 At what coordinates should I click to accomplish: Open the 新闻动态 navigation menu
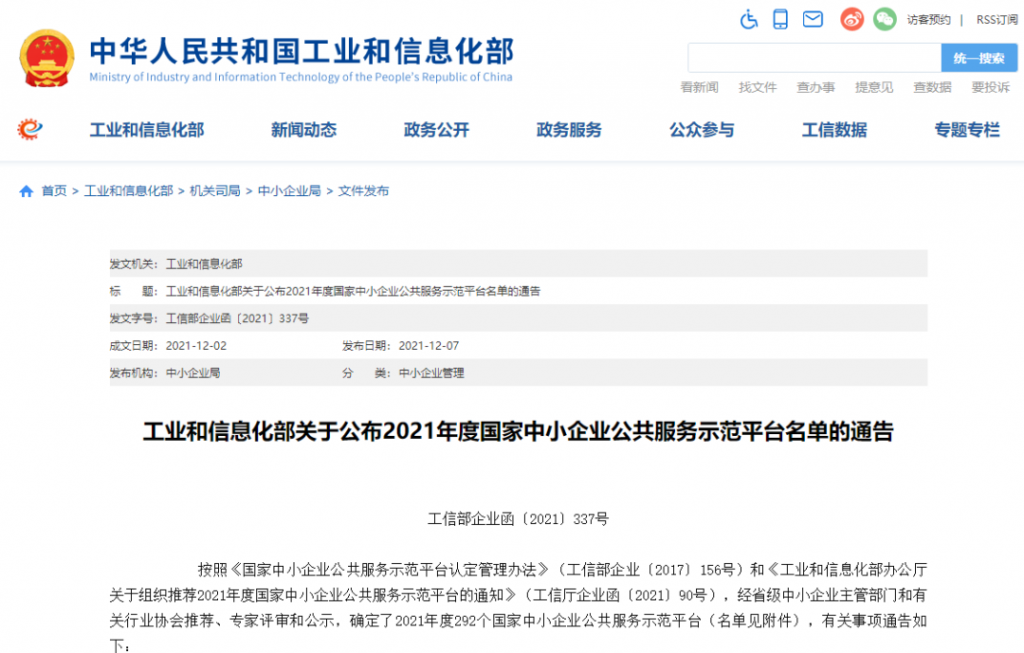[x=303, y=130]
